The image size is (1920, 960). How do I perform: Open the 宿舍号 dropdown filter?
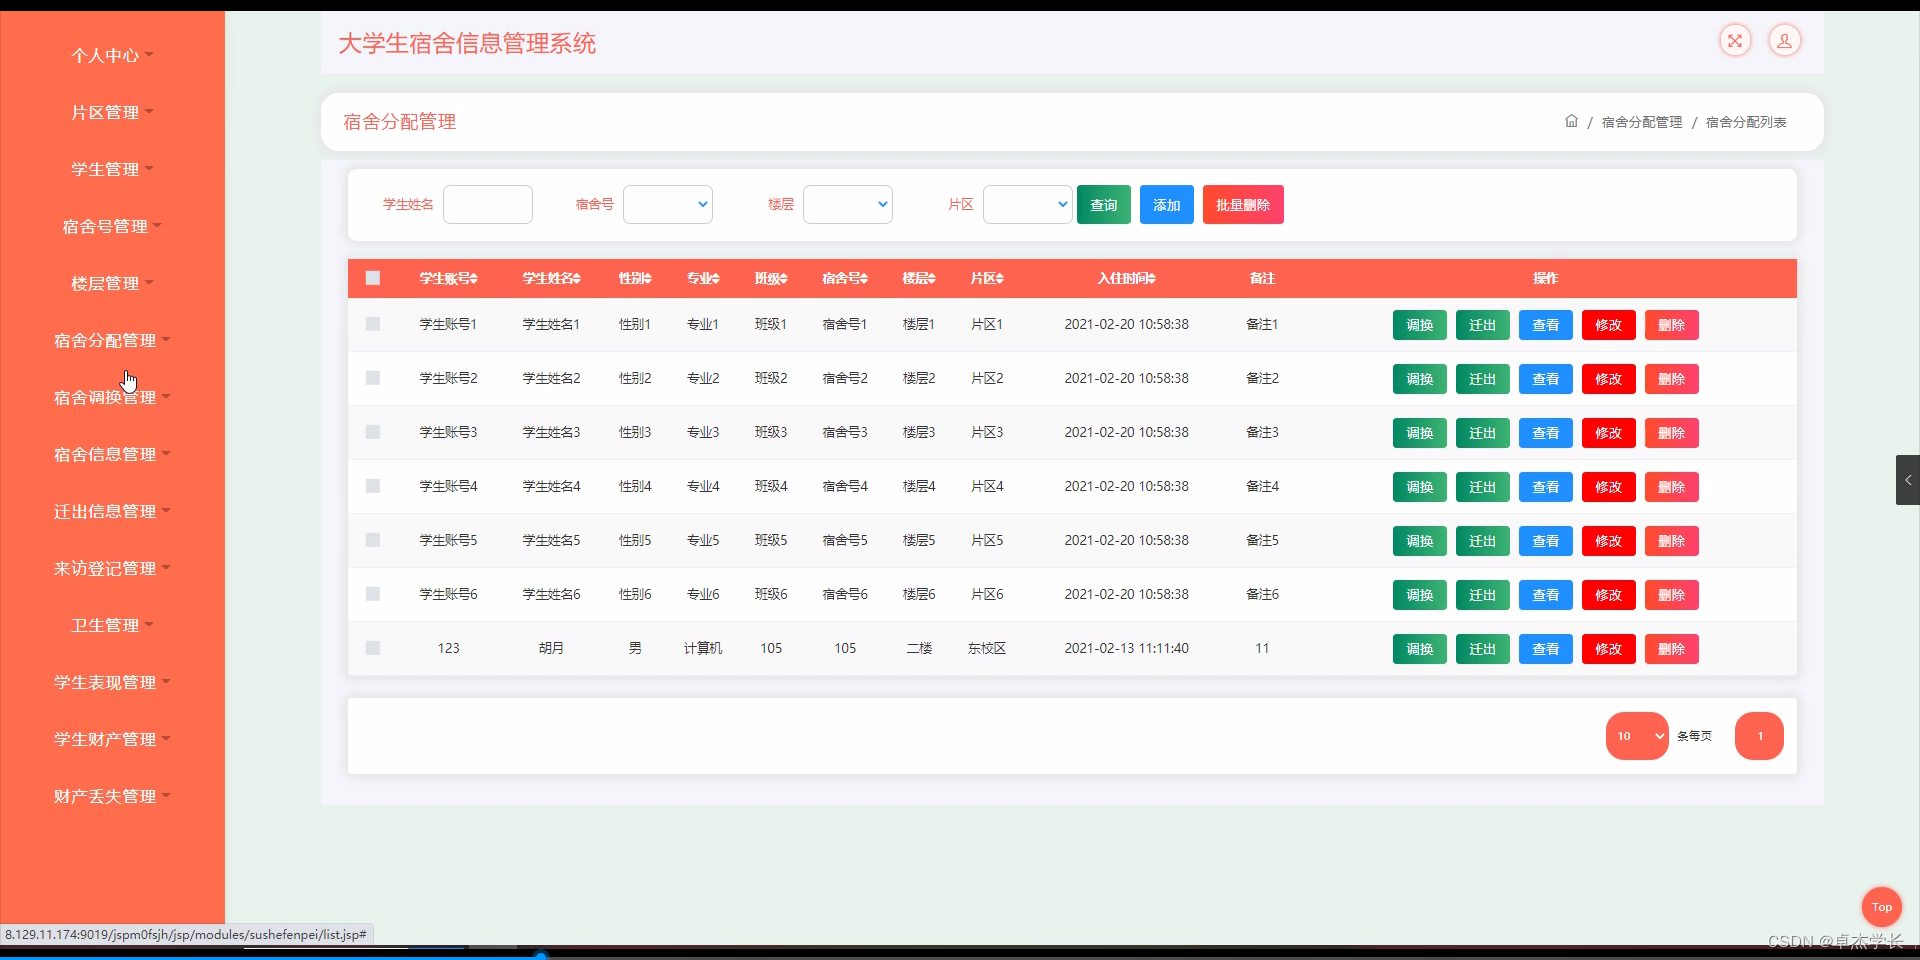(x=667, y=204)
